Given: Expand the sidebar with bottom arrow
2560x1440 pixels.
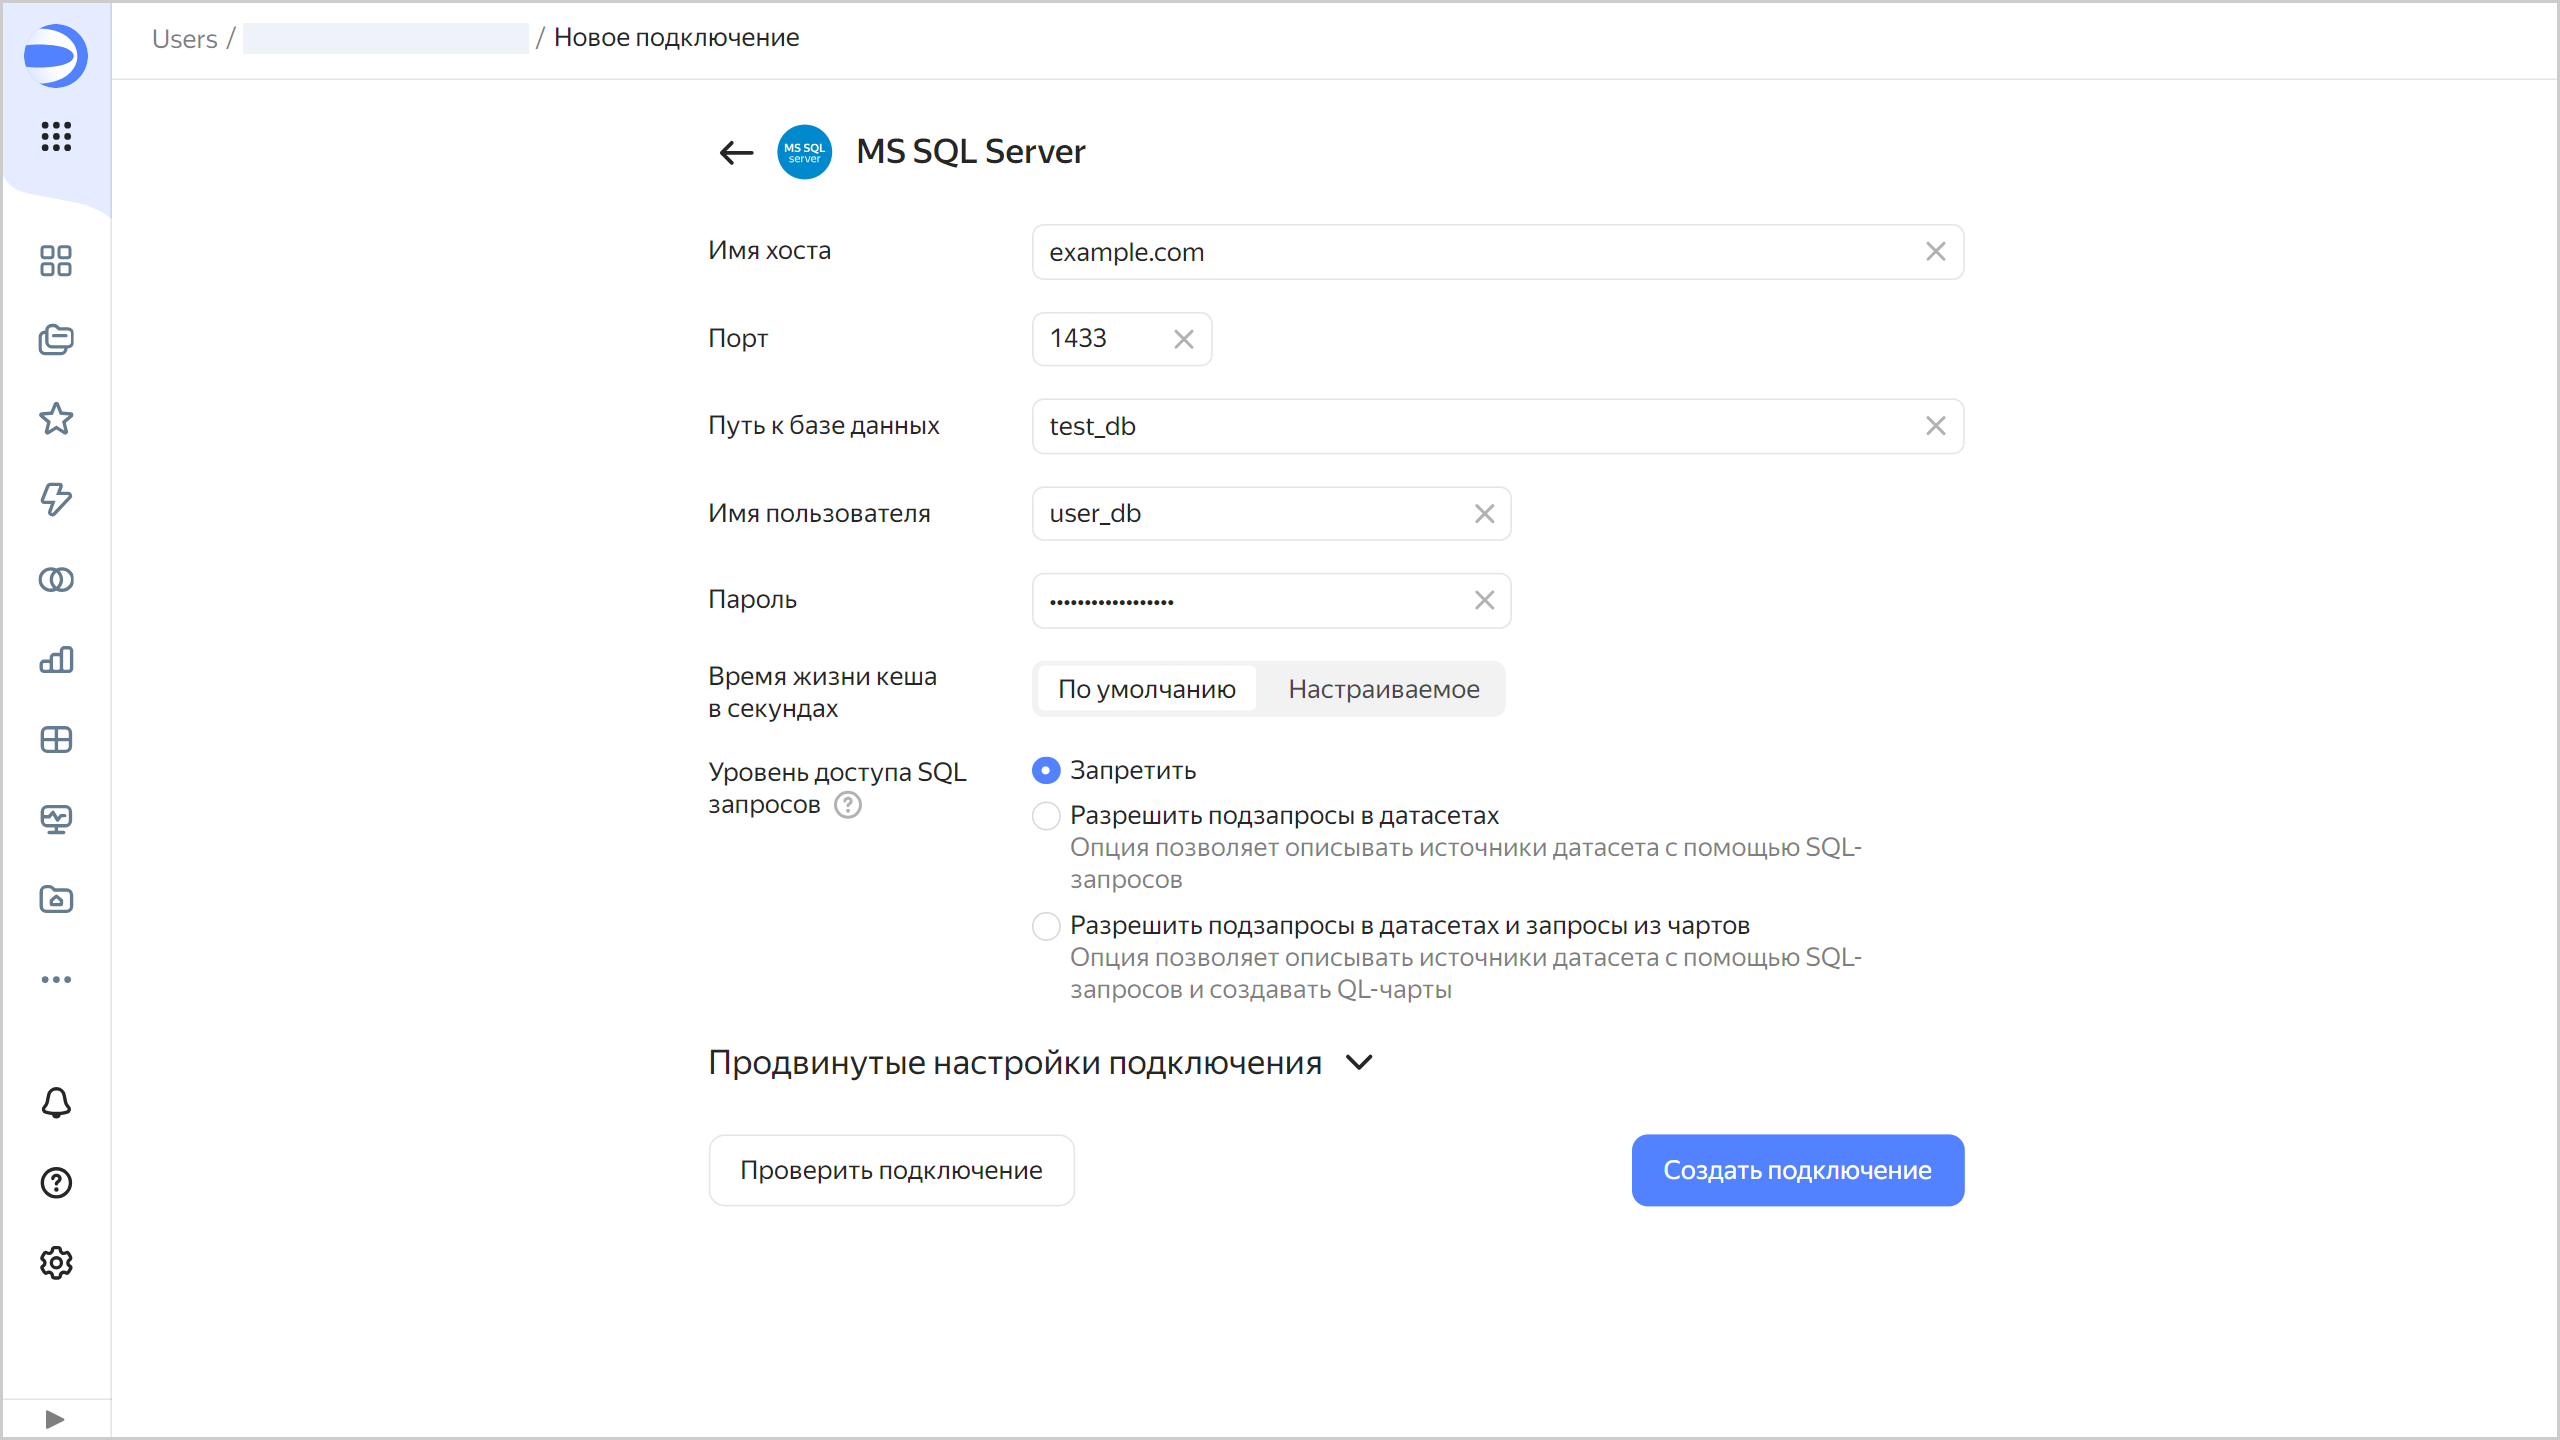Looking at the screenshot, I should pos(55,1419).
